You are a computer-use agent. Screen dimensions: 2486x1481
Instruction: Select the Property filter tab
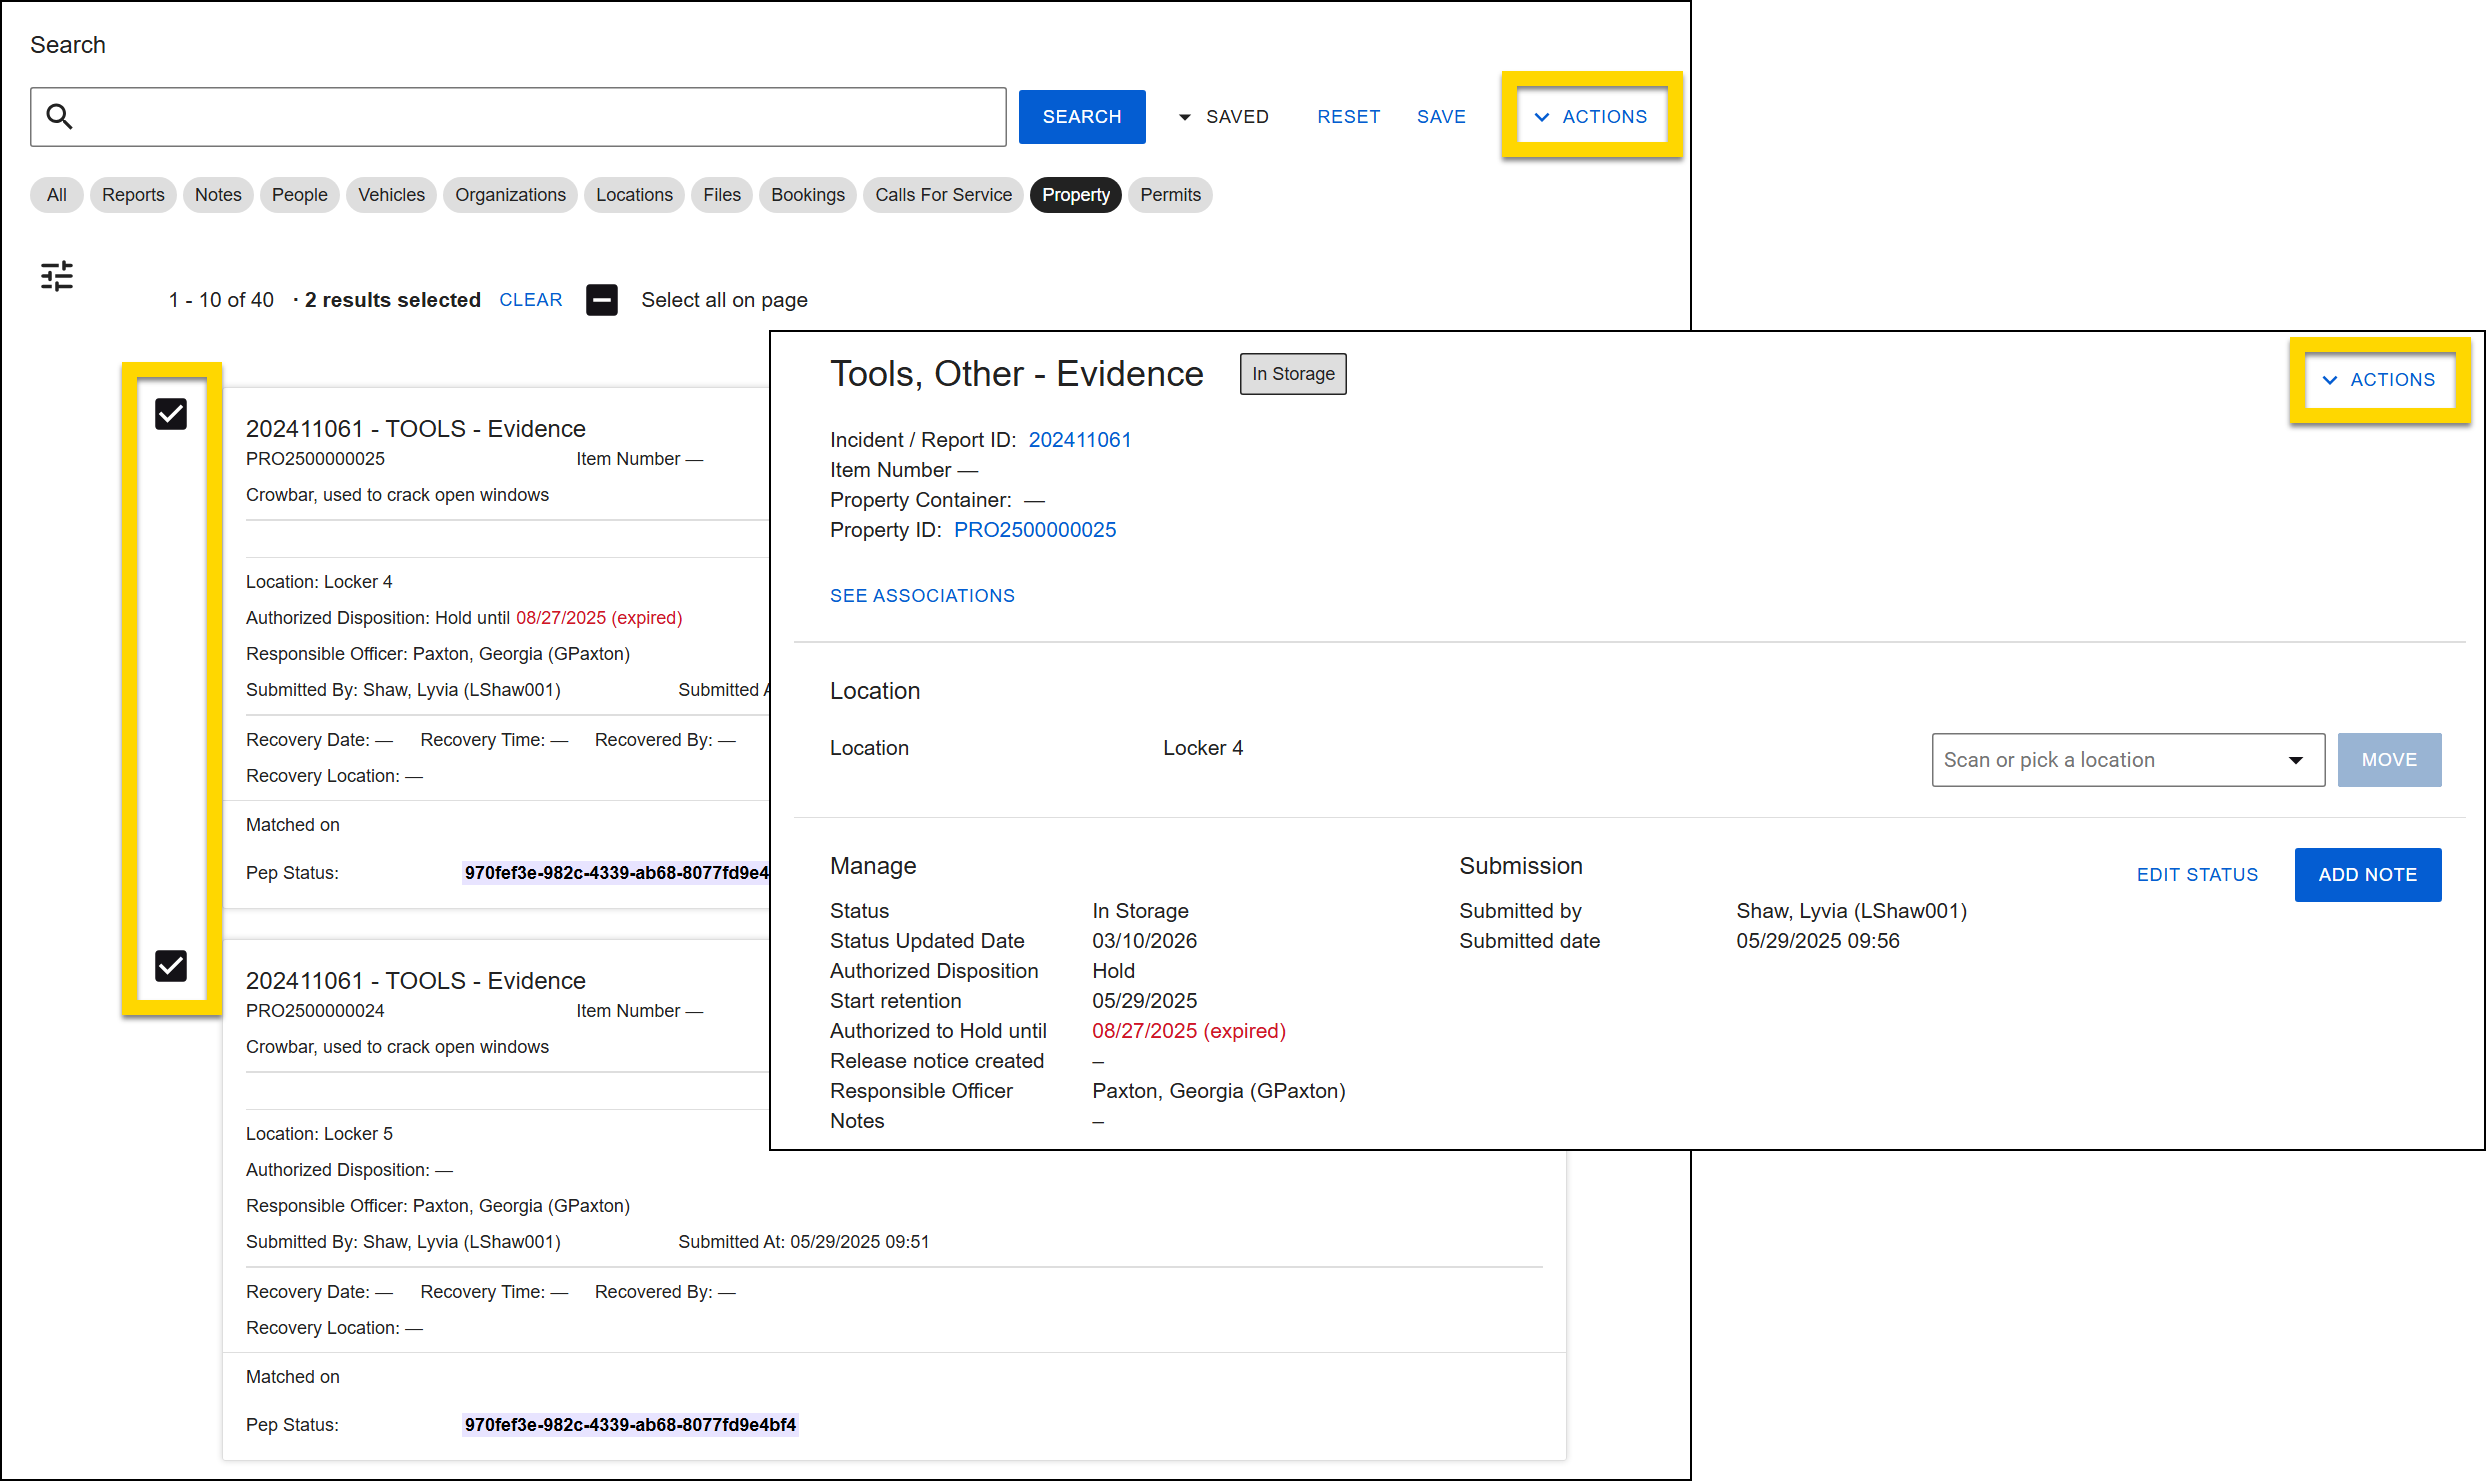tap(1076, 195)
